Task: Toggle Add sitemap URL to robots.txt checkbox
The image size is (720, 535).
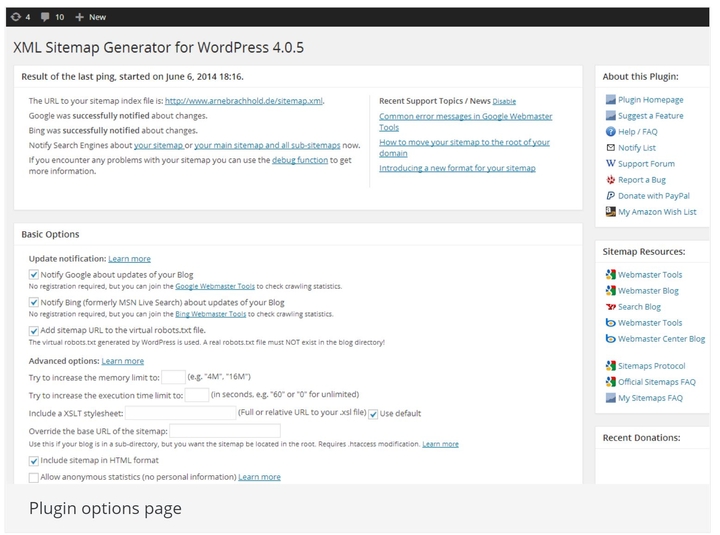Action: click(x=34, y=331)
